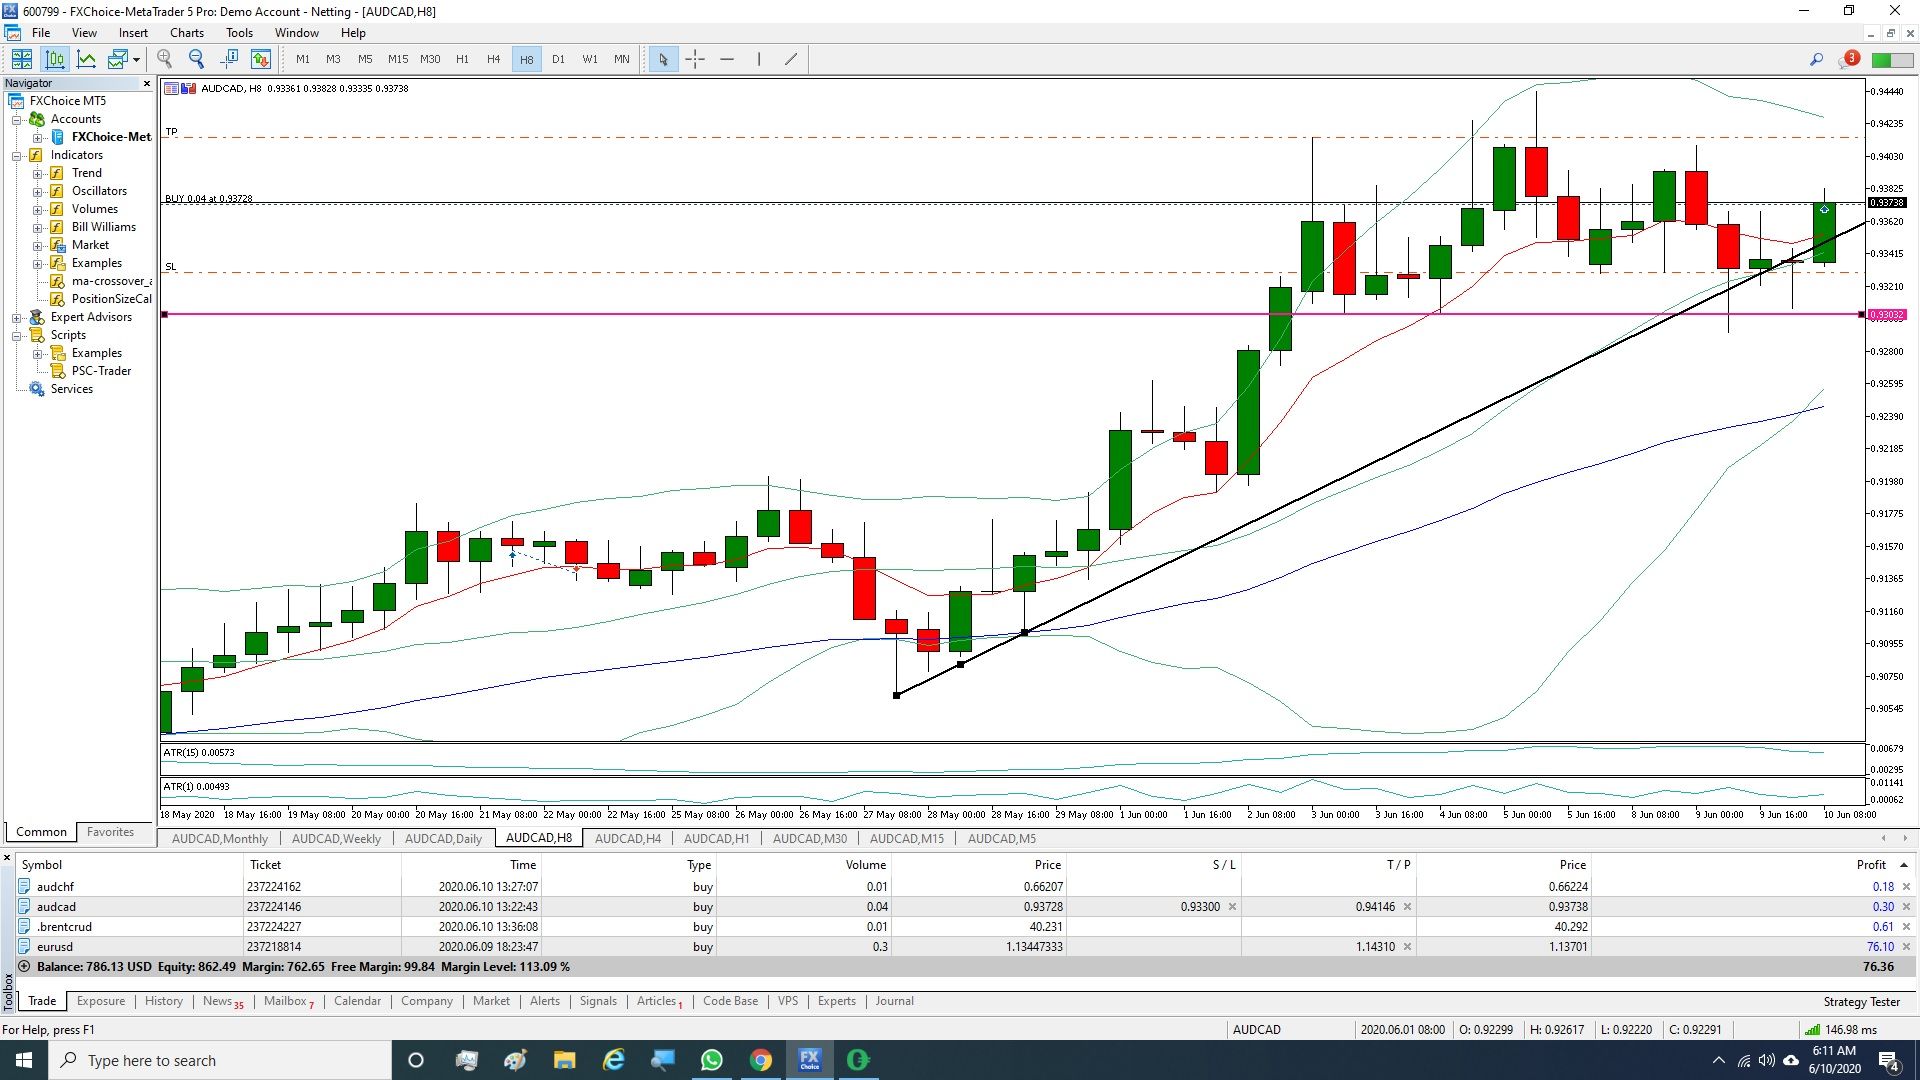Click the zoom out magnifier icon
This screenshot has height=1080, width=1920.
tap(197, 59)
